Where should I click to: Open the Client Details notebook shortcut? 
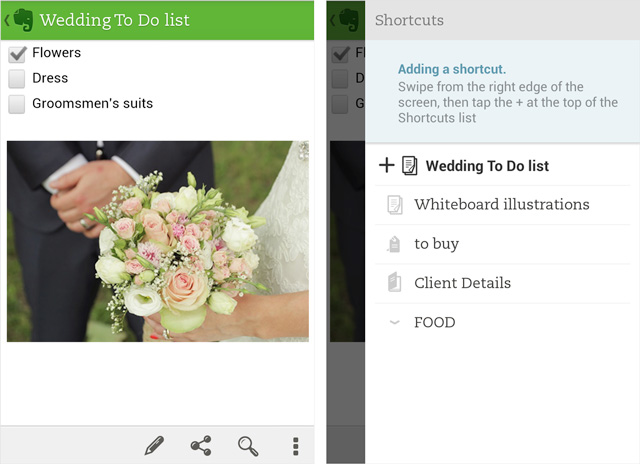(x=502, y=283)
